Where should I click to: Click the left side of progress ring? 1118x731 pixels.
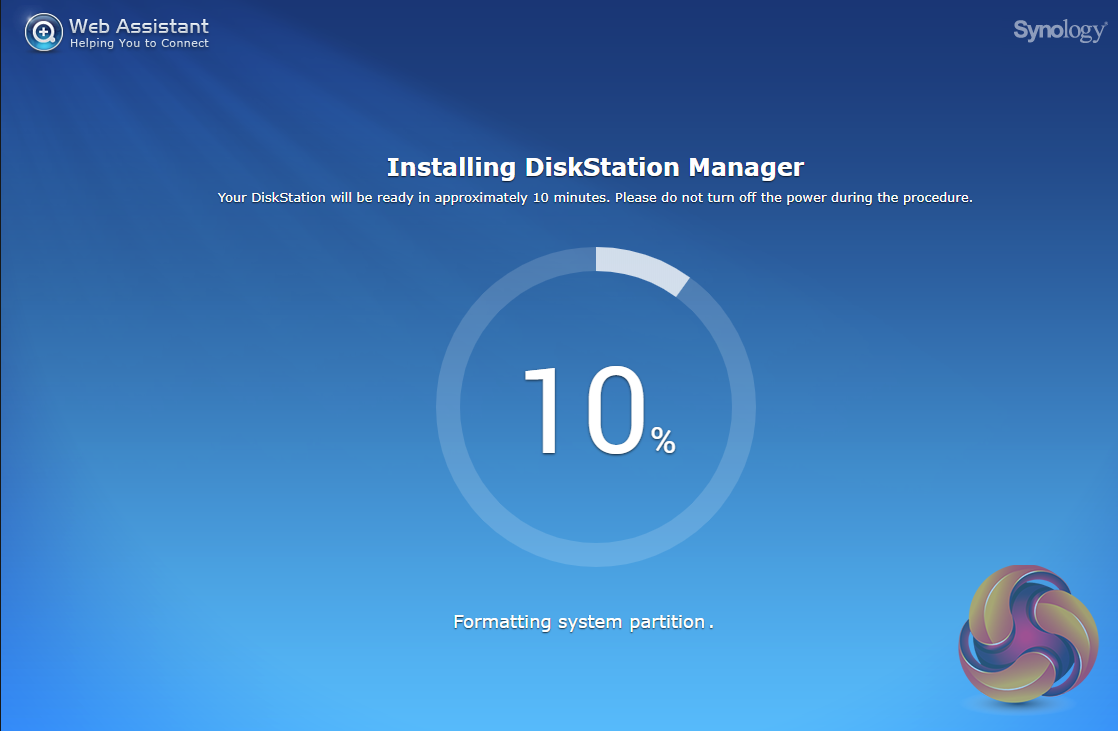[x=448, y=407]
